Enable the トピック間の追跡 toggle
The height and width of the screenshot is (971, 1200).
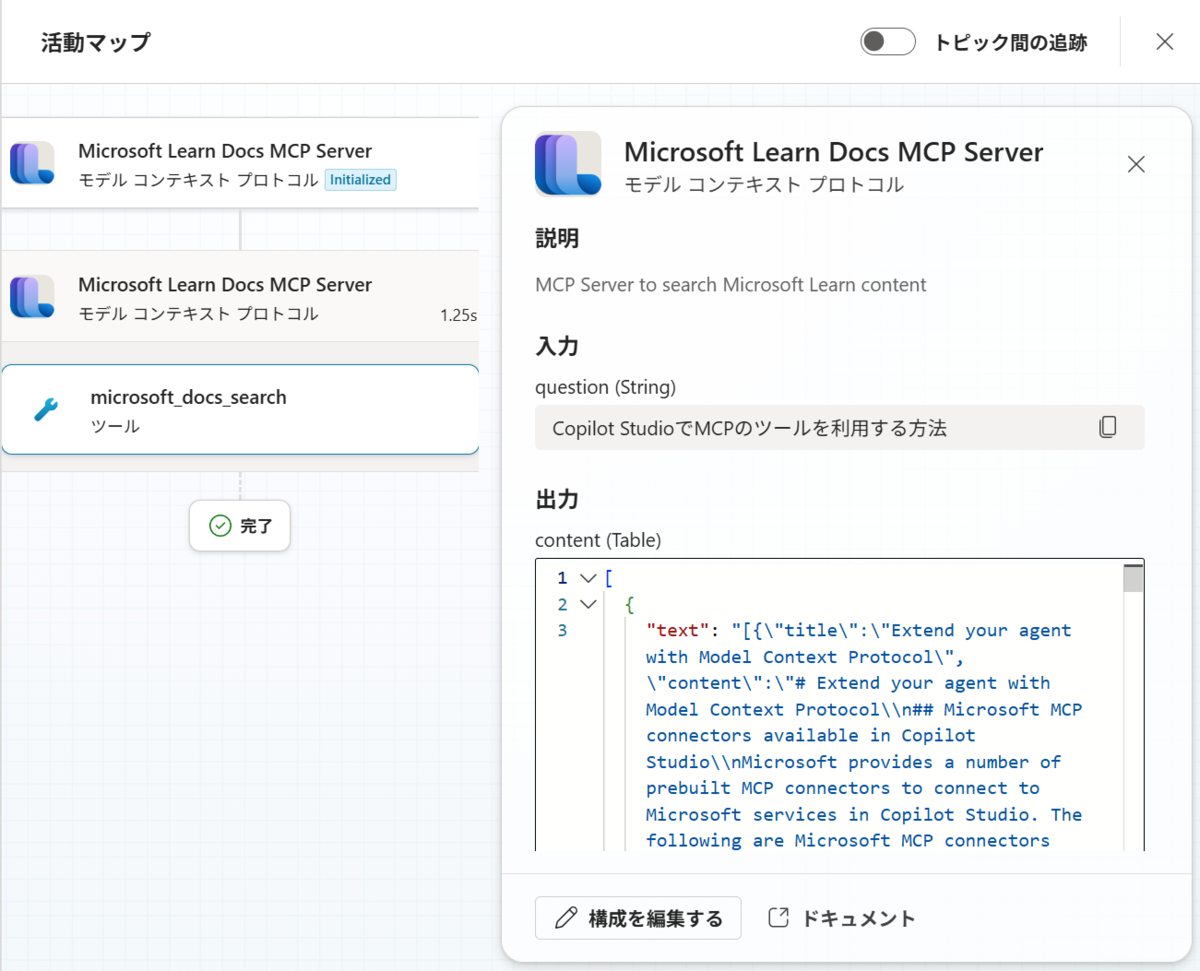(887, 41)
